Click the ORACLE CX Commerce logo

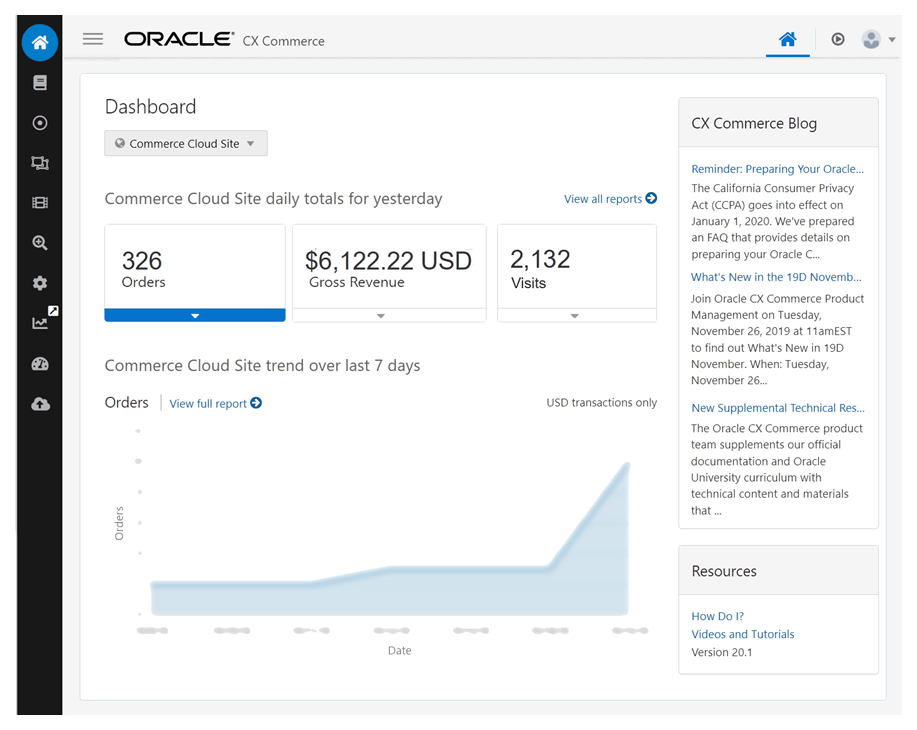click(178, 39)
